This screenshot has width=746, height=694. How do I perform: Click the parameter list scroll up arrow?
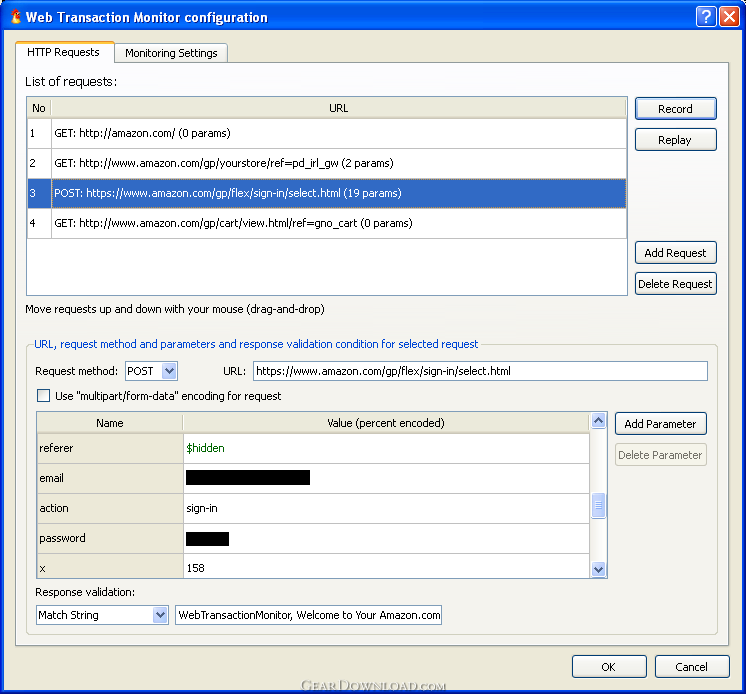point(599,420)
